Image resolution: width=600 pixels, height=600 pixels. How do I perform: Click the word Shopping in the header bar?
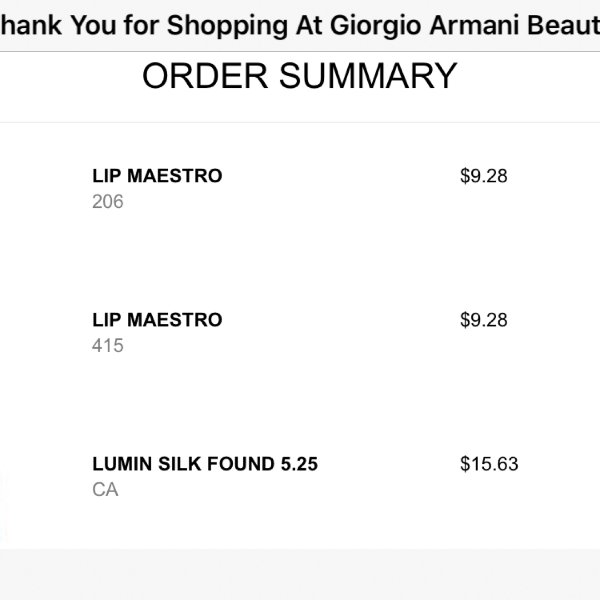coord(227,26)
